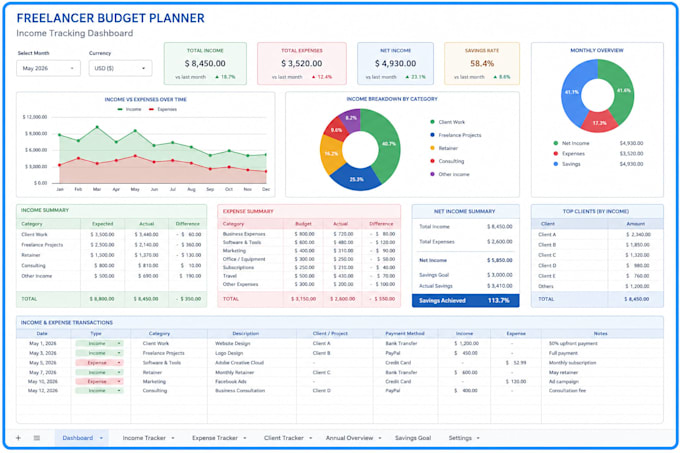Image resolution: width=680 pixels, height=453 pixels.
Task: Click the add sheet plus icon
Action: tap(18, 438)
